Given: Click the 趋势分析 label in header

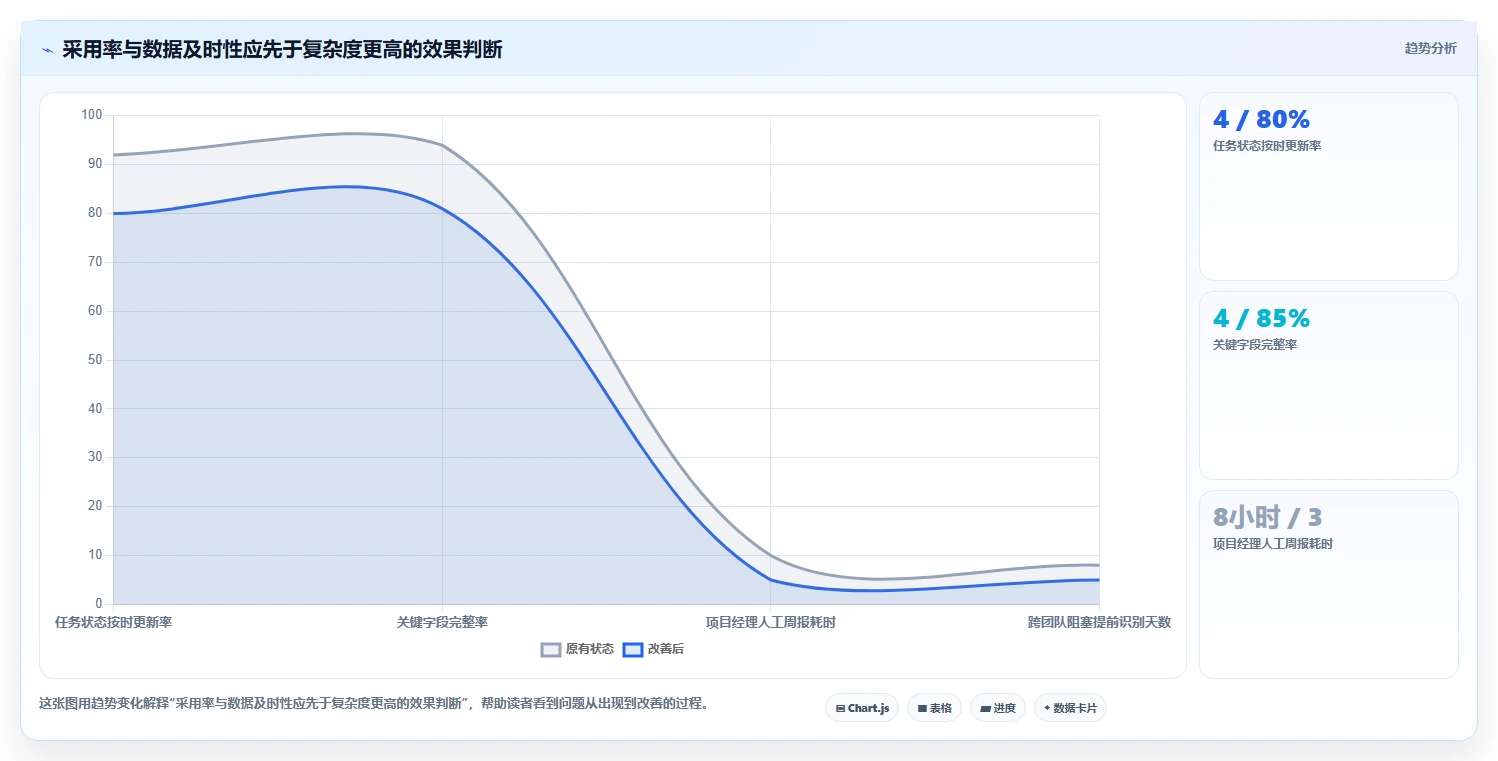Looking at the screenshot, I should 1430,48.
